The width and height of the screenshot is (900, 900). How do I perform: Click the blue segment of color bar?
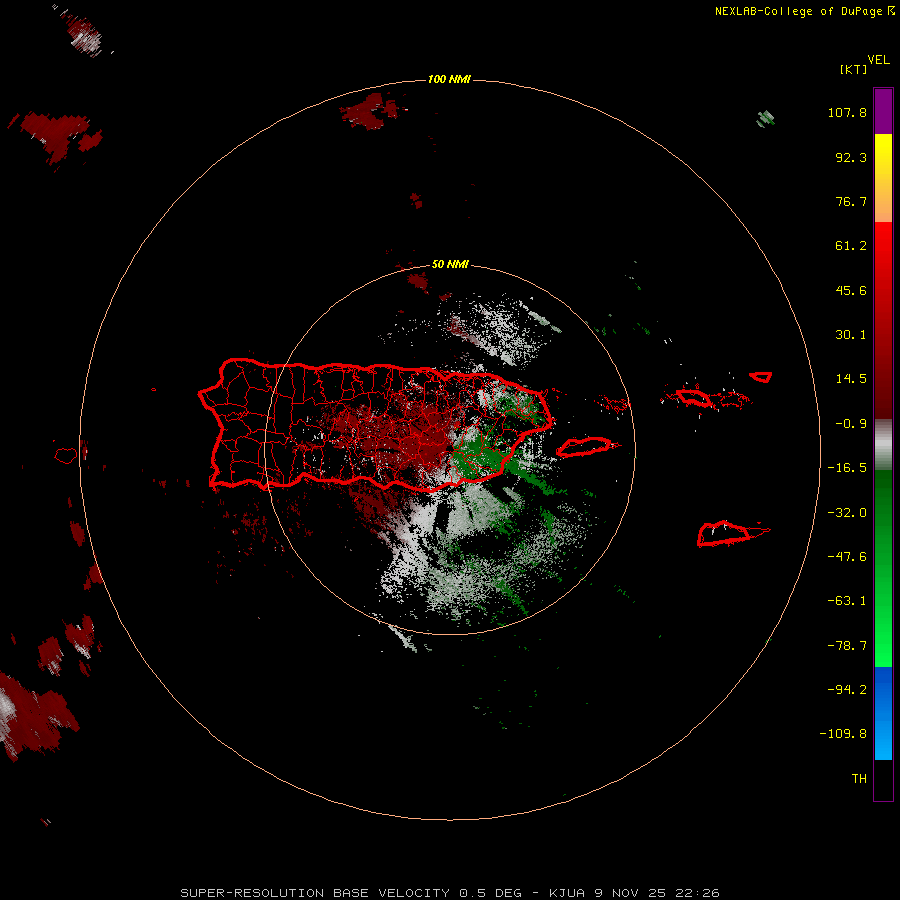coord(883,713)
